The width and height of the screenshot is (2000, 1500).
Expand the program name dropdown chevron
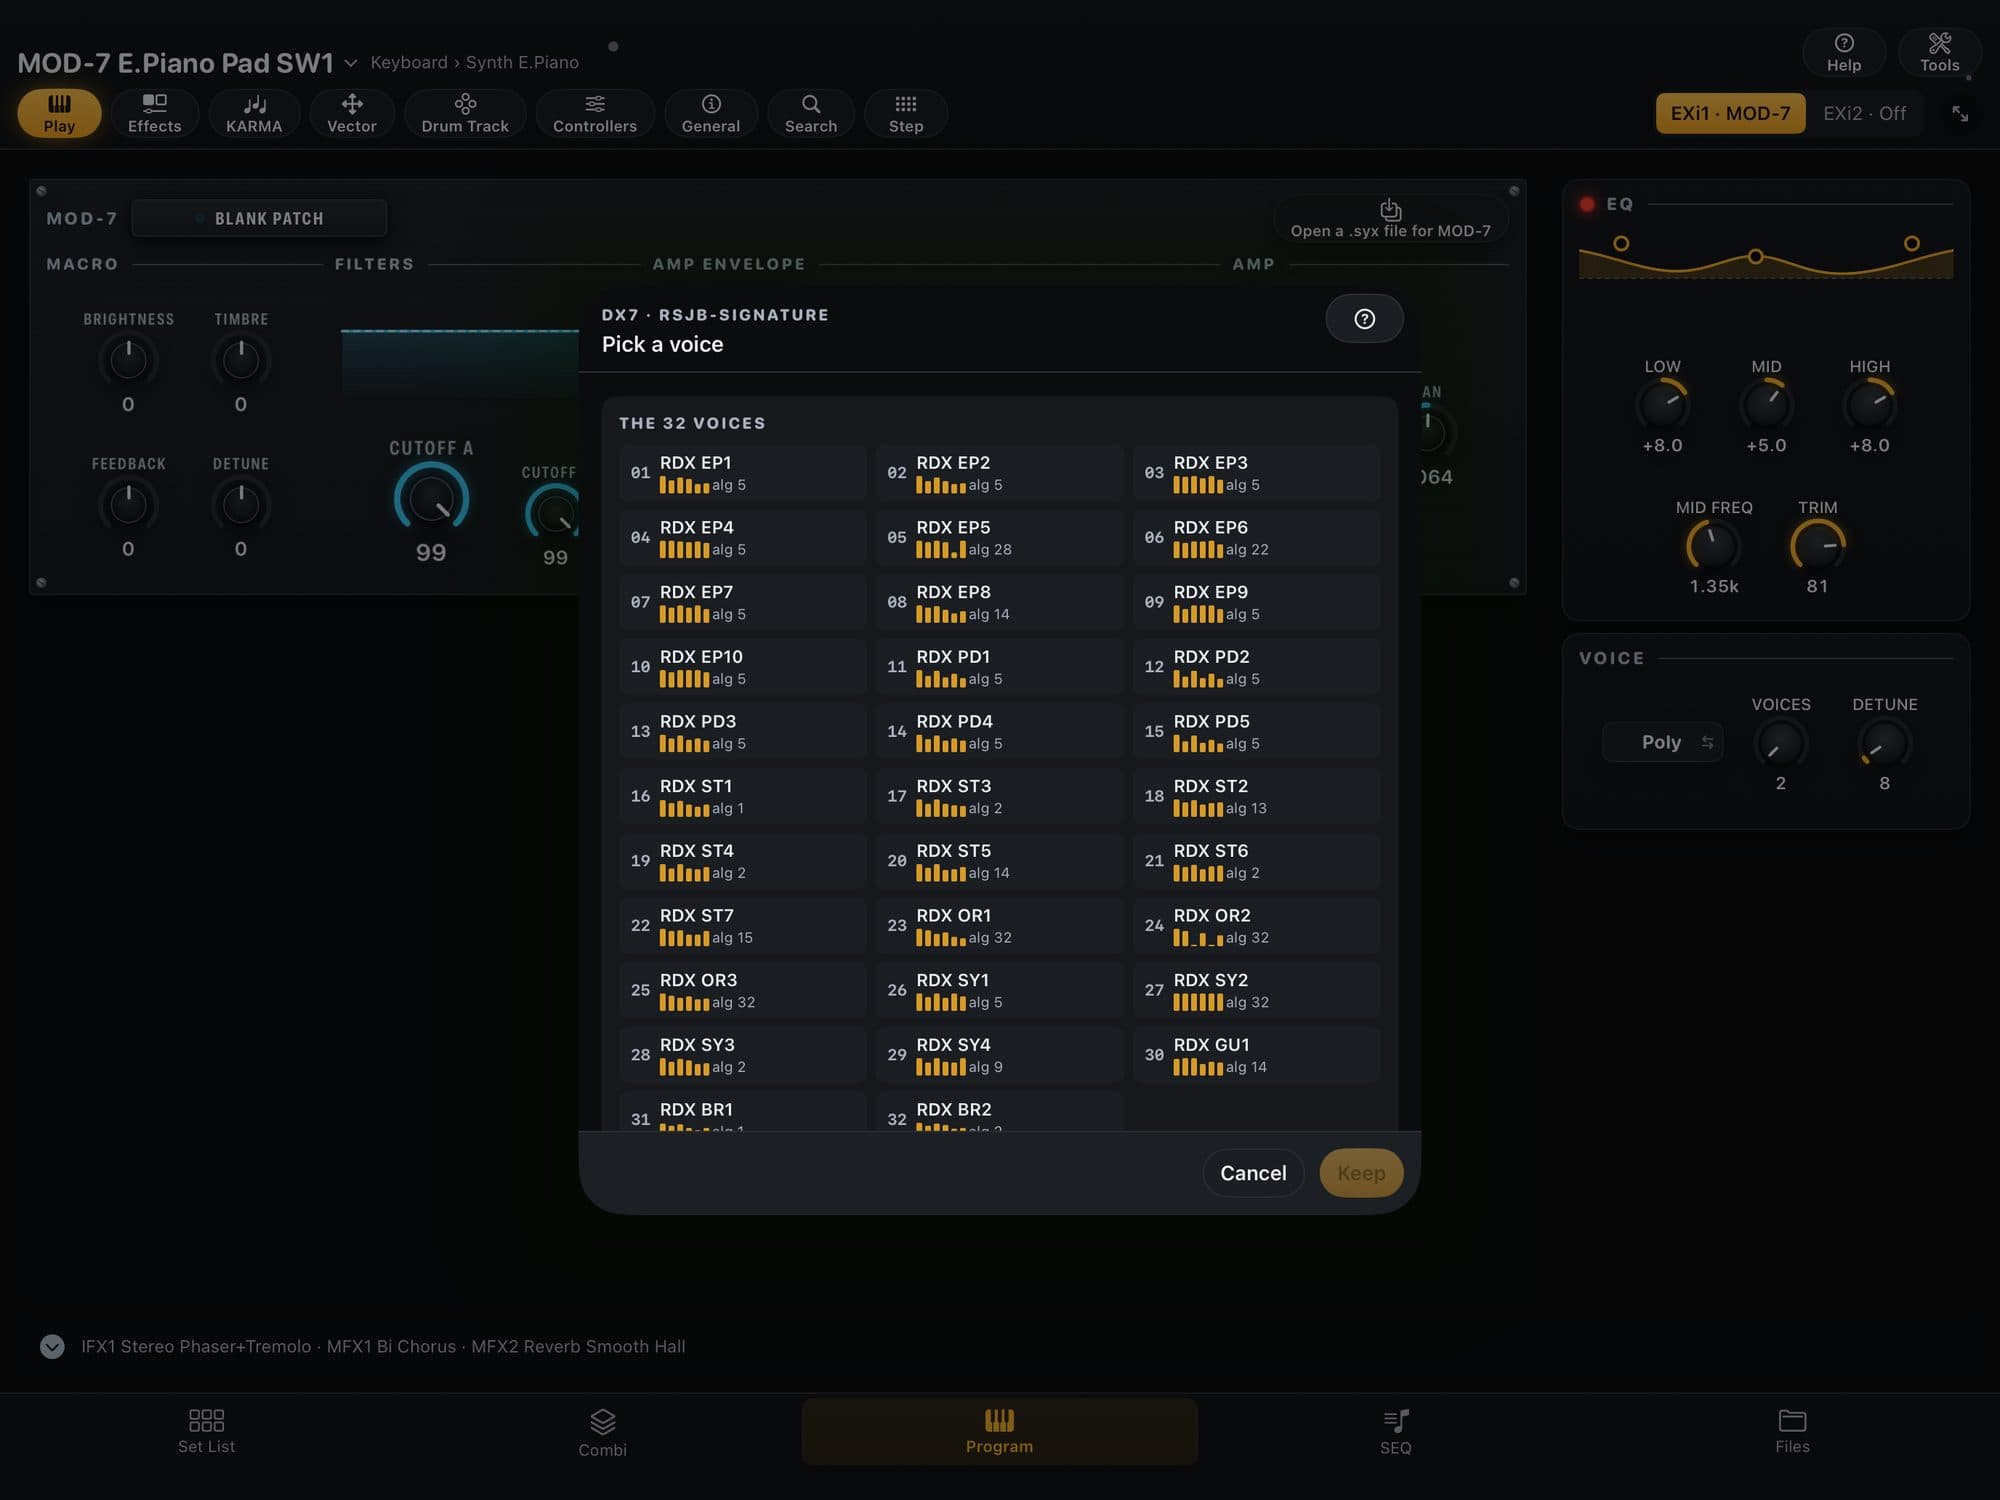coord(351,63)
